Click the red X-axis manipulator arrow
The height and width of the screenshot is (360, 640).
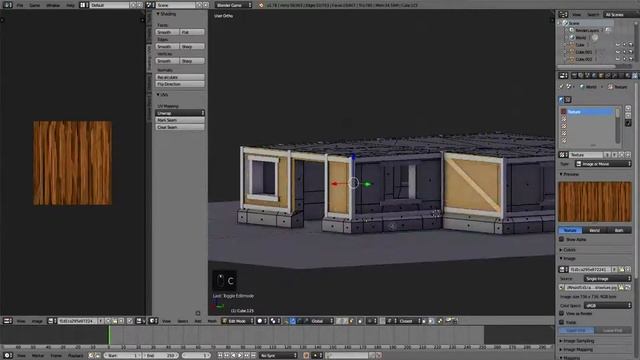335,184
